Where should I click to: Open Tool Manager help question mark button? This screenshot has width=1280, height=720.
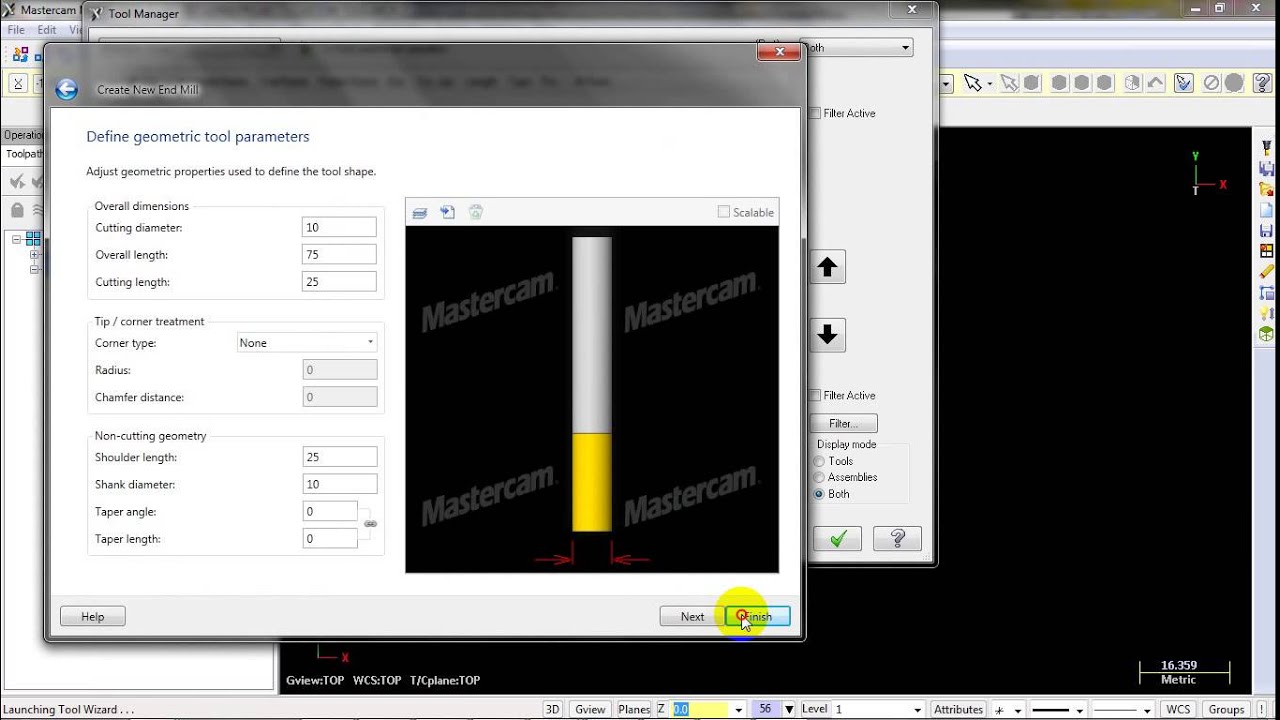tap(897, 539)
